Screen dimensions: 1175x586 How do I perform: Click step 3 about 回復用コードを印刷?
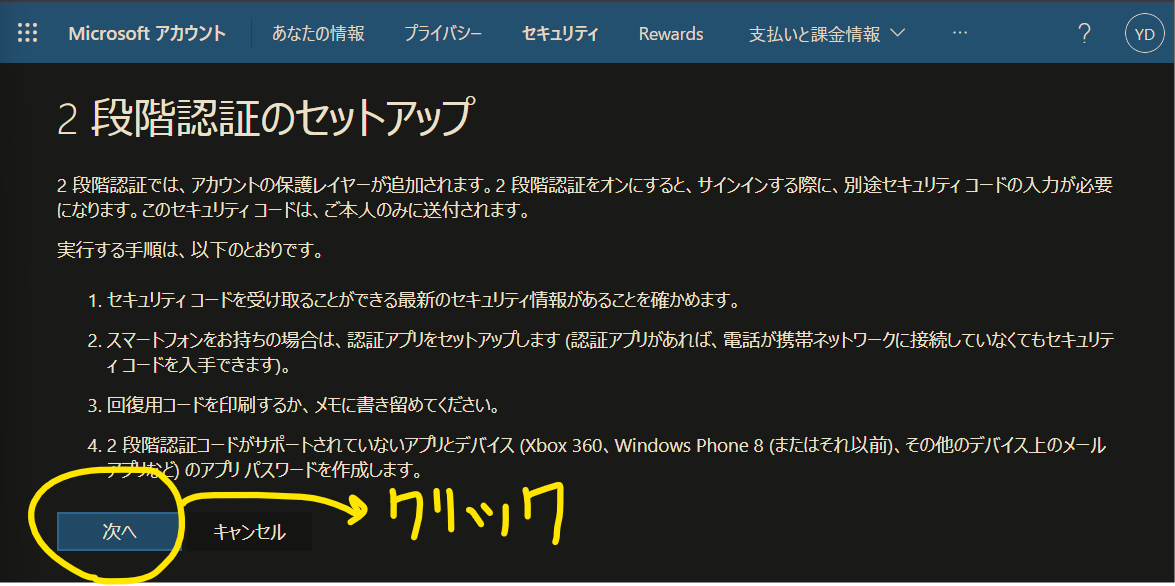tap(293, 406)
